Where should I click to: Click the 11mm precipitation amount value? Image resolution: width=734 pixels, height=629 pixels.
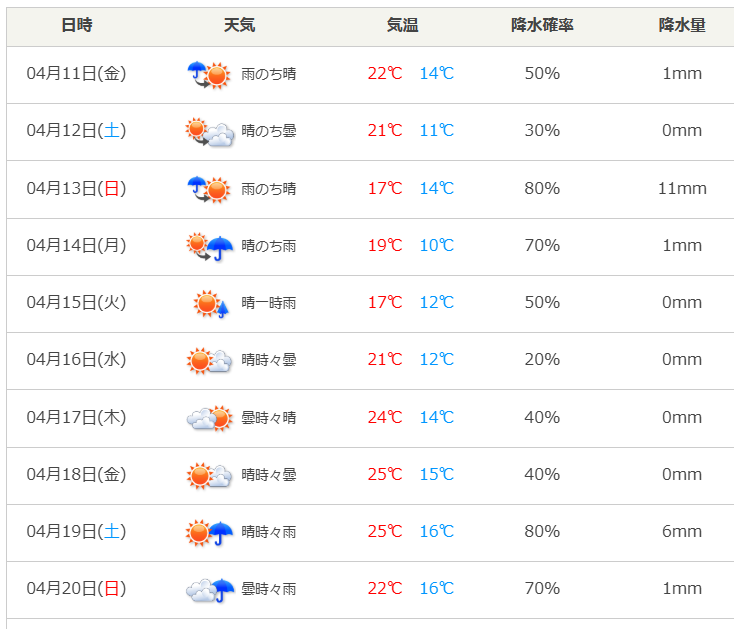pyautogui.click(x=682, y=188)
